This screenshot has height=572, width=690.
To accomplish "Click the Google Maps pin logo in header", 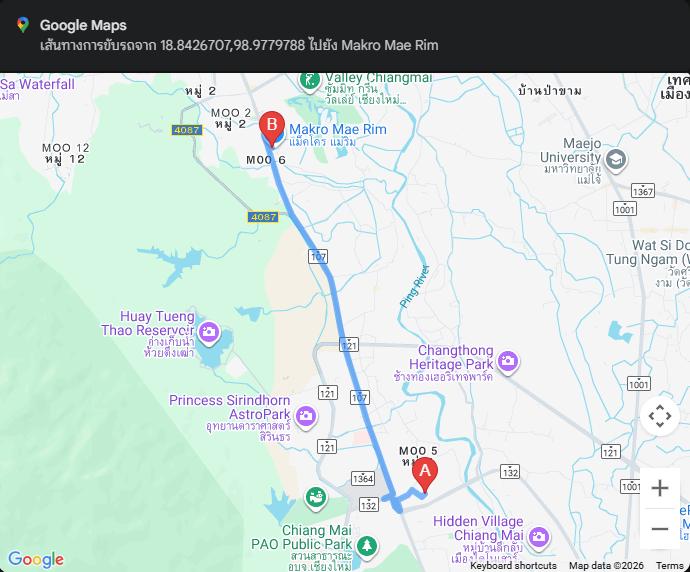I will click(23, 25).
